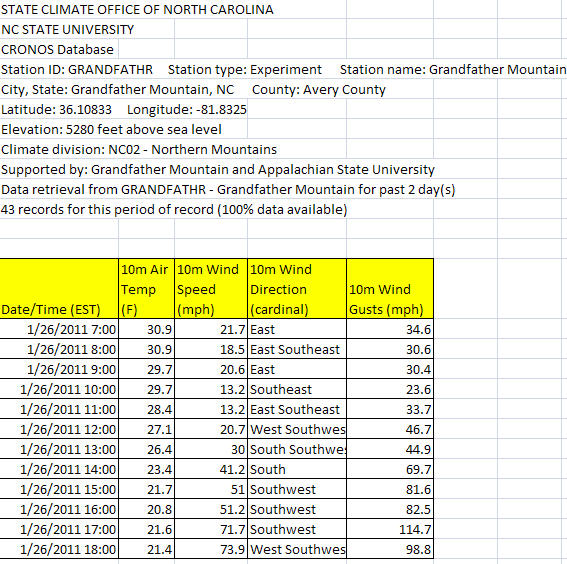Click the gust value 69.7
The image size is (567, 564).
pos(390,469)
